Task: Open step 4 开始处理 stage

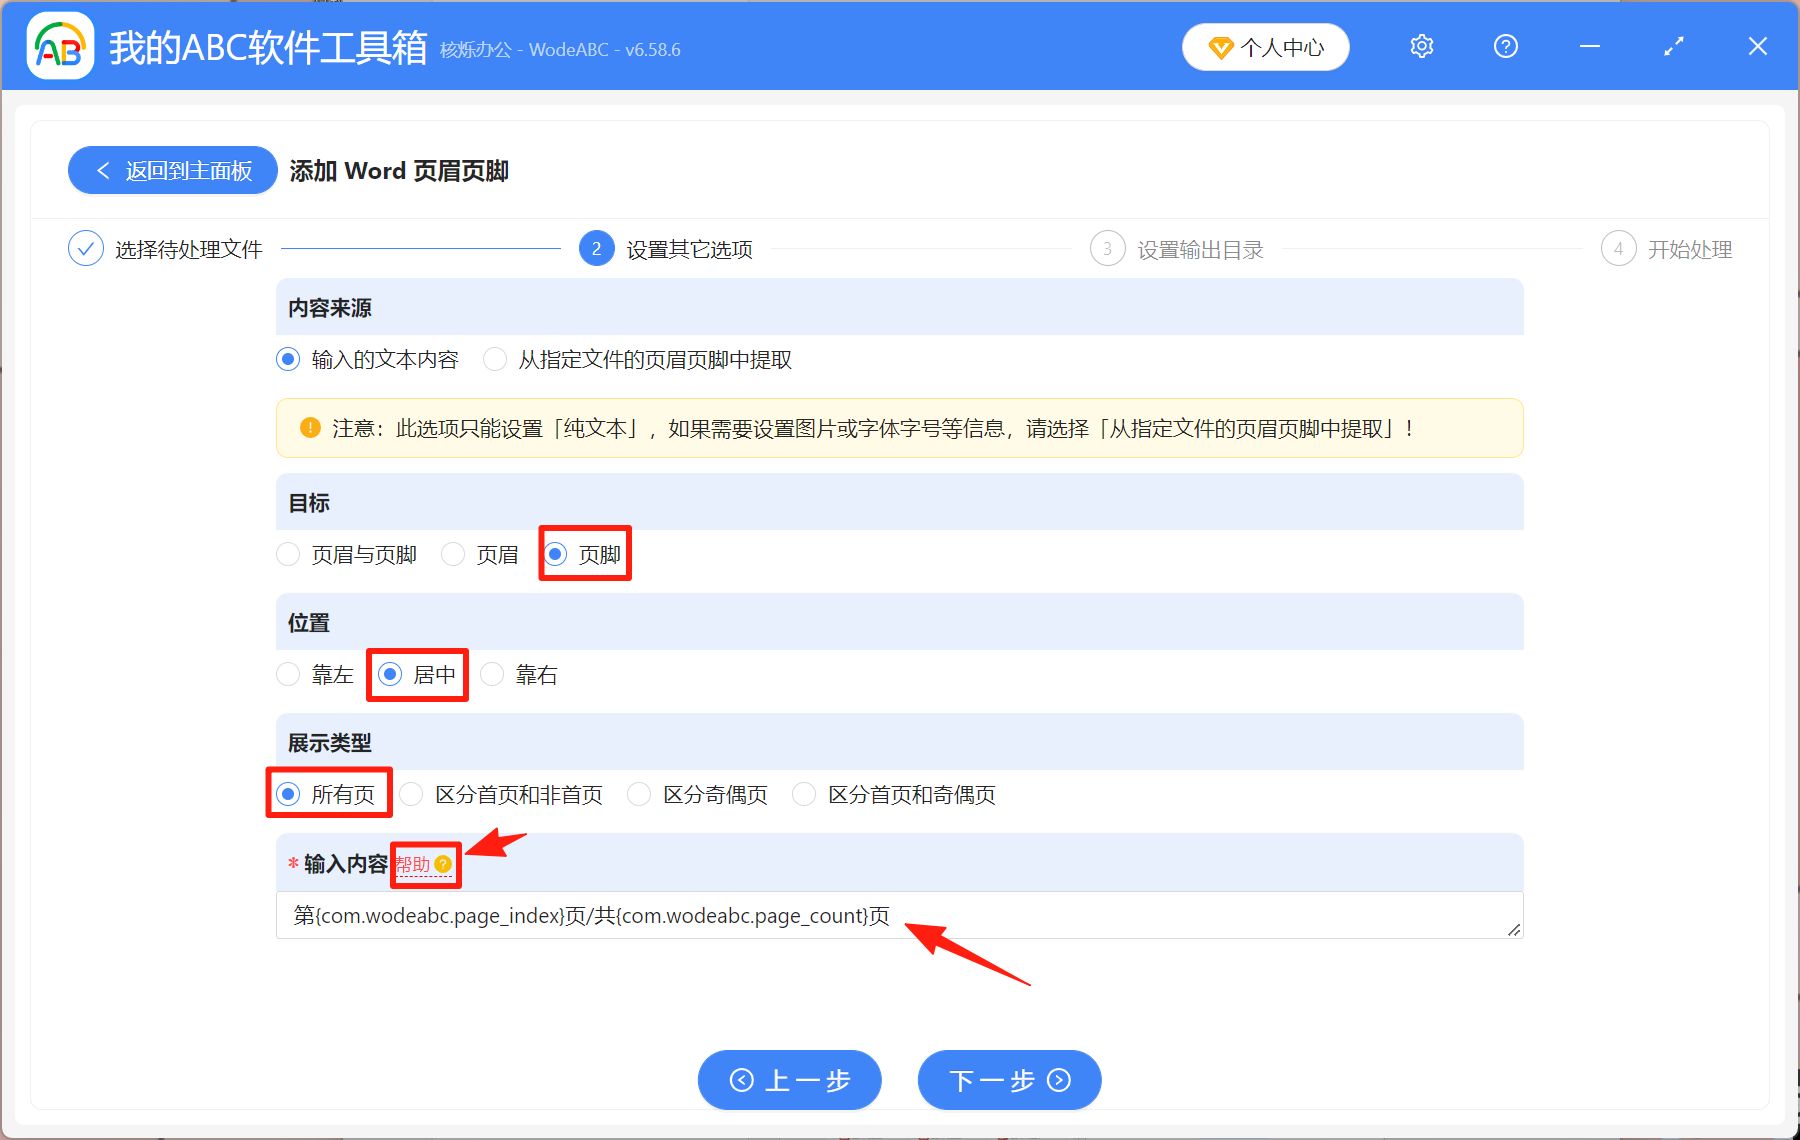Action: pos(1619,249)
